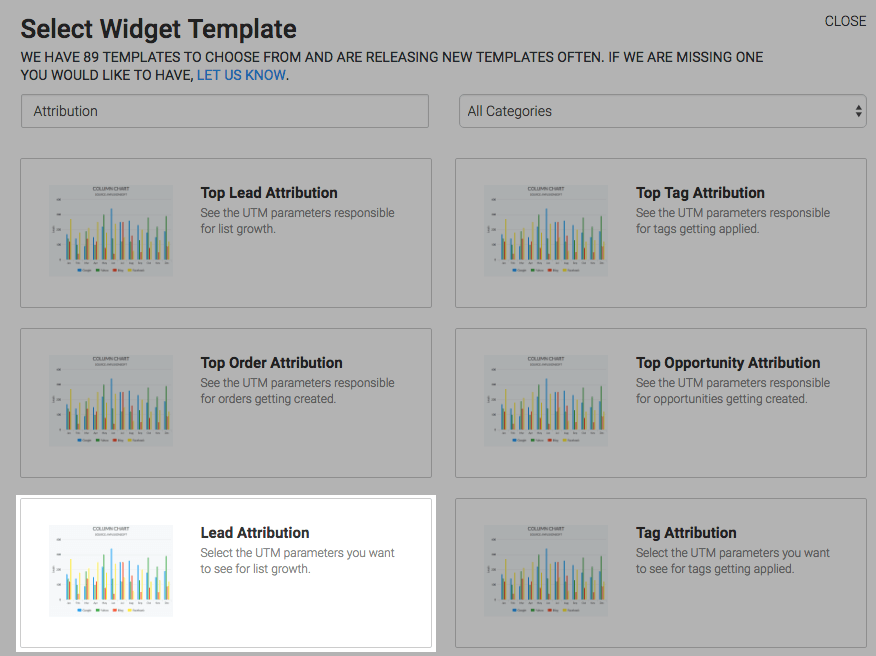Click the Tag Attribution chart thumbnail

(546, 571)
